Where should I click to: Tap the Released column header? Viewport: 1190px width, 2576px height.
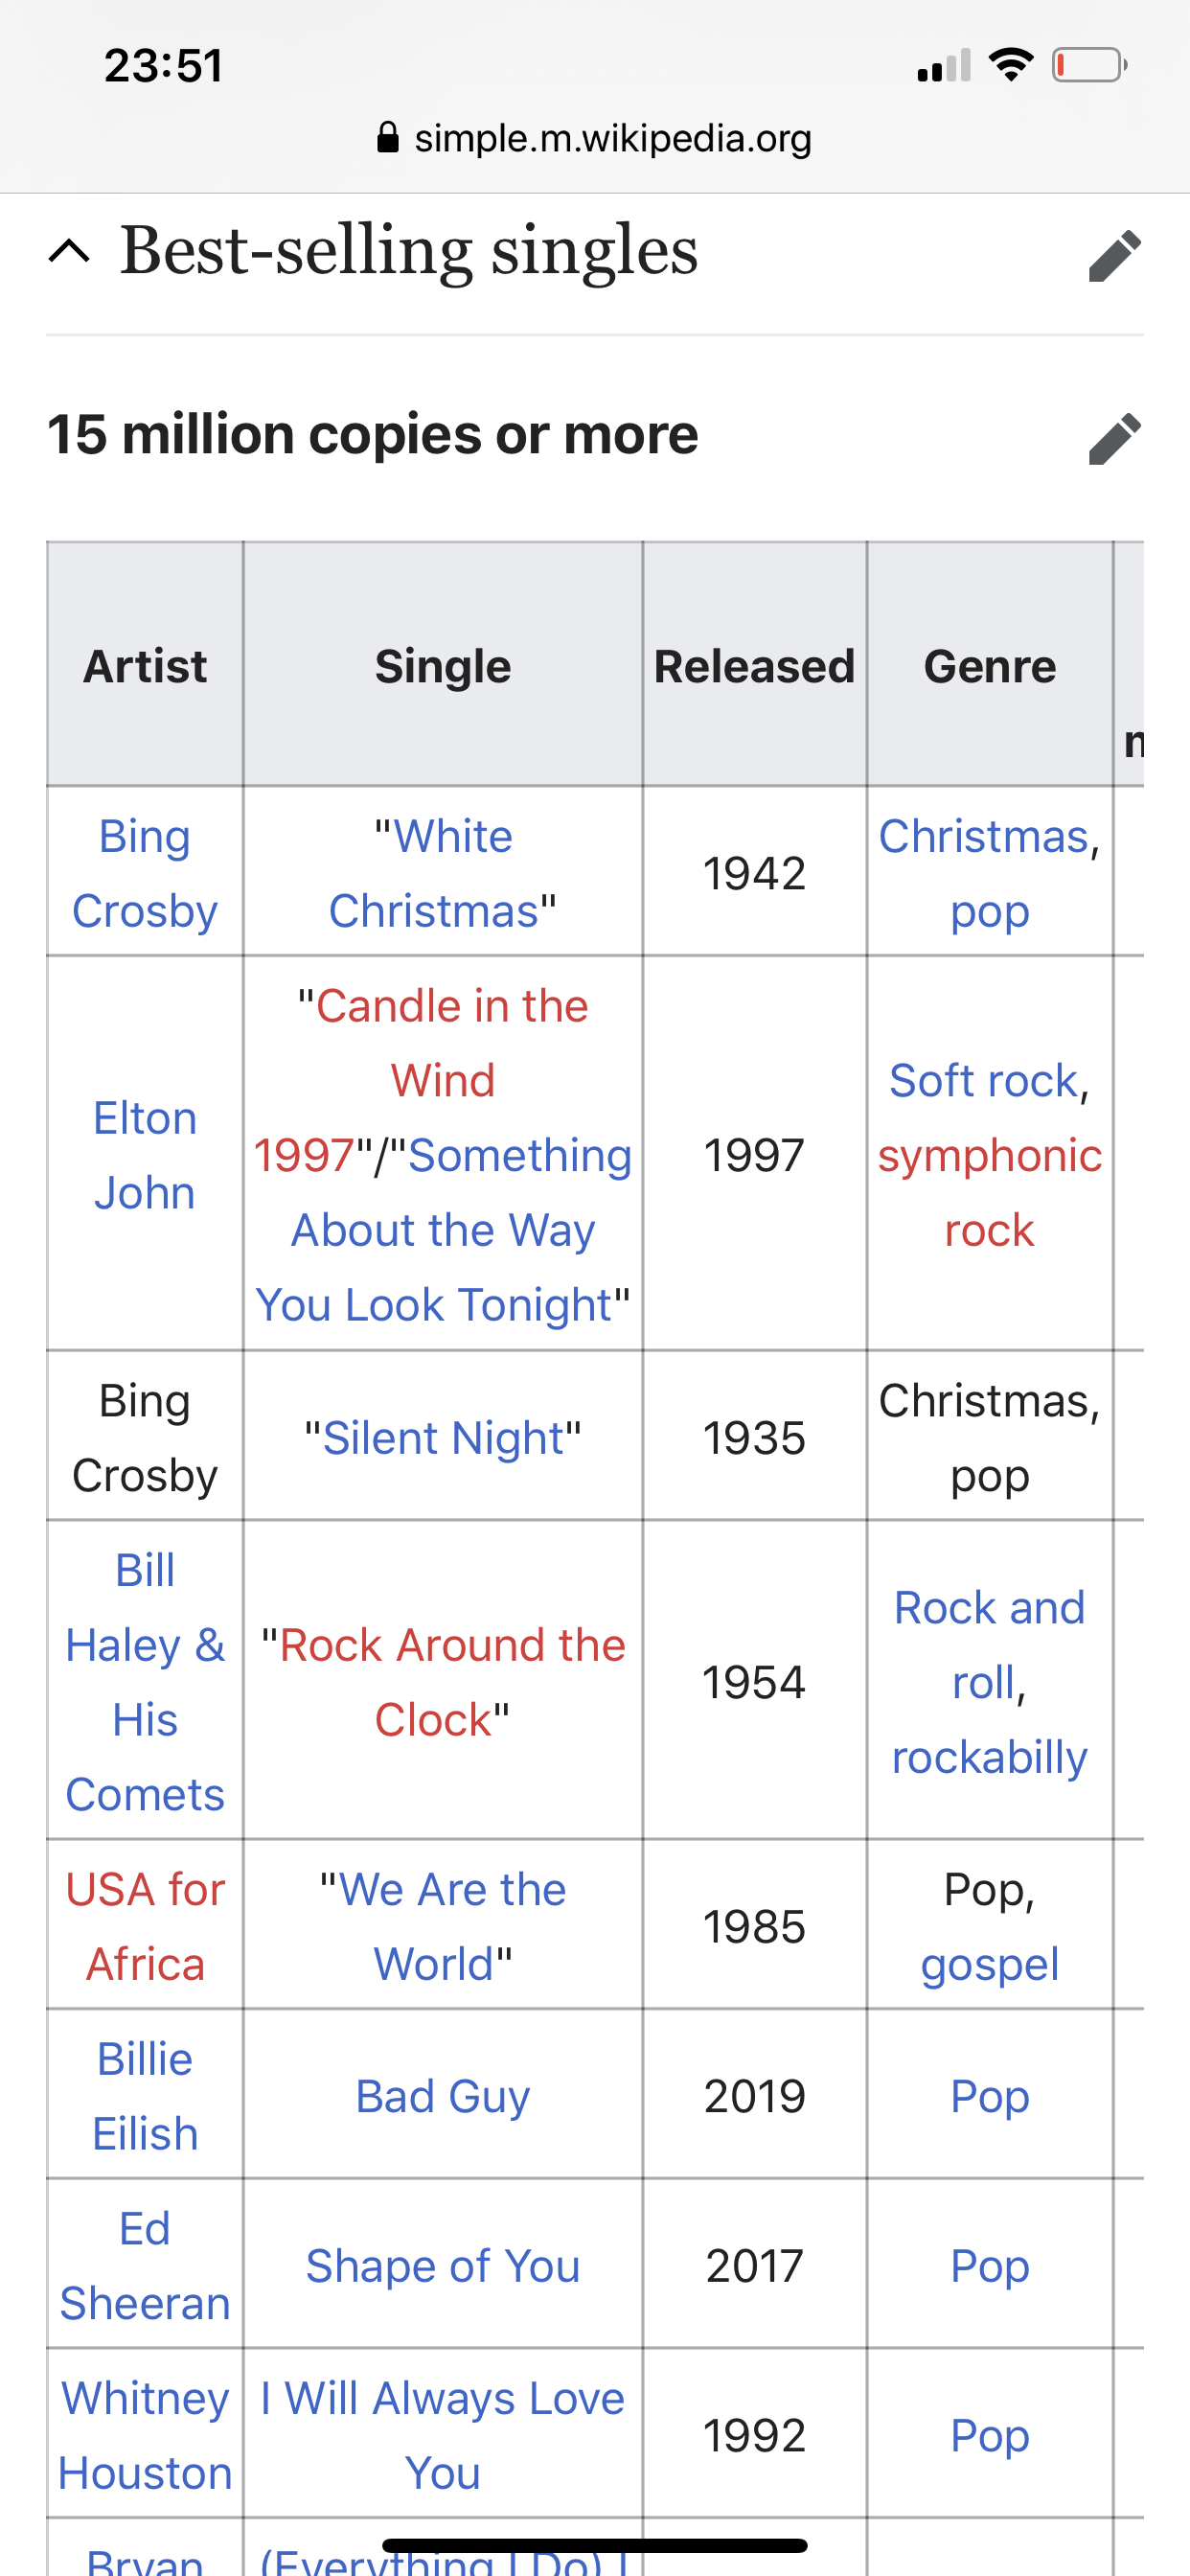tap(755, 665)
